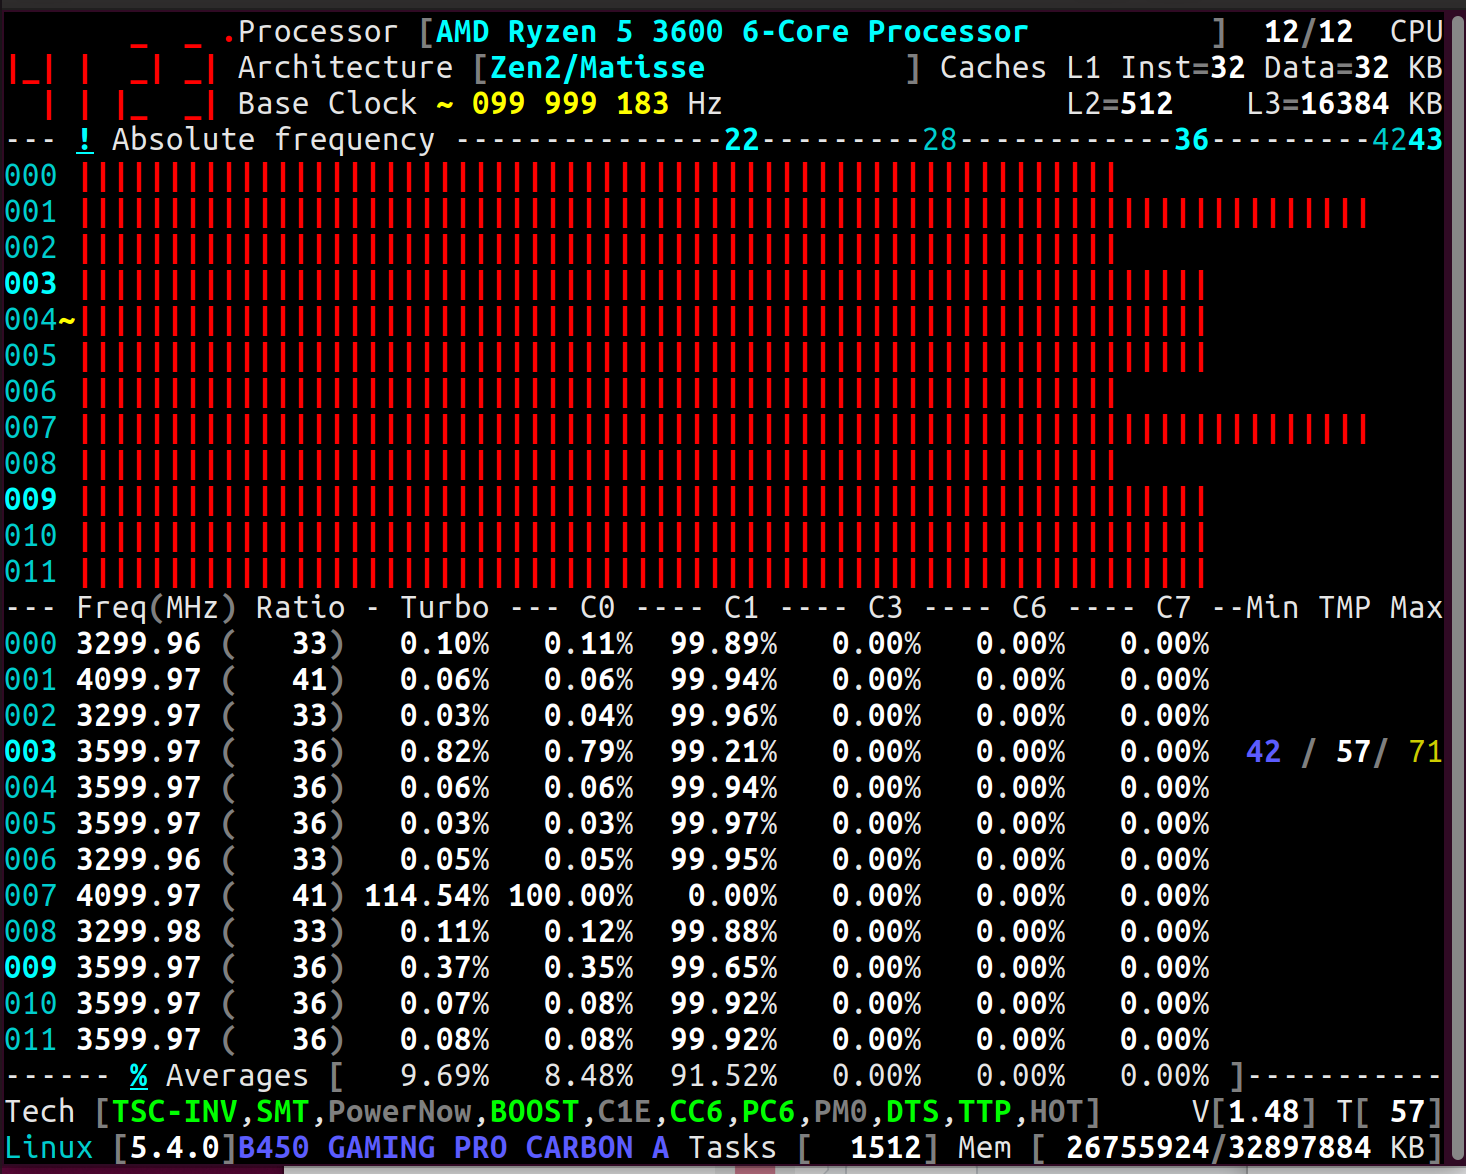Click the percent sign before Averages
This screenshot has height=1174, width=1466.
pos(139,1076)
